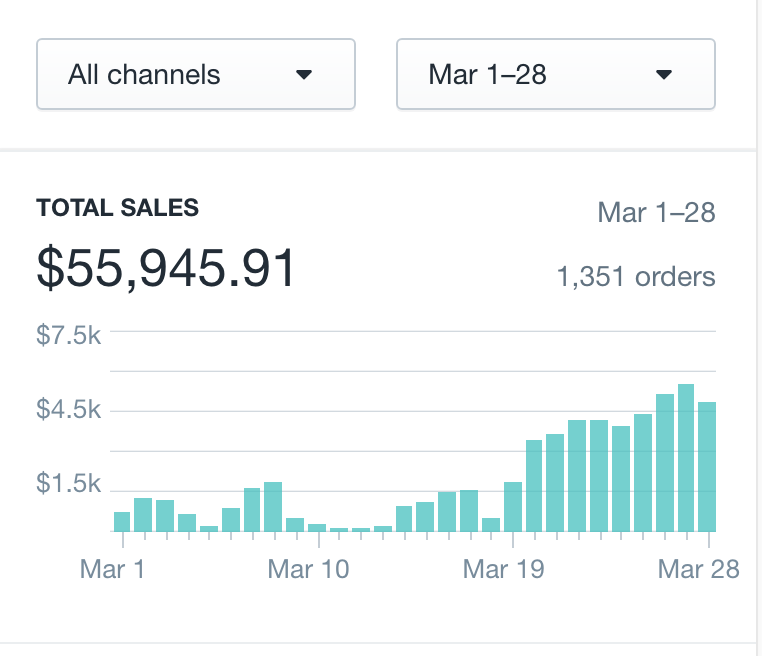Screen dimensions: 762x656
Task: Click the caret arrow in date range selector
Action: click(x=663, y=75)
